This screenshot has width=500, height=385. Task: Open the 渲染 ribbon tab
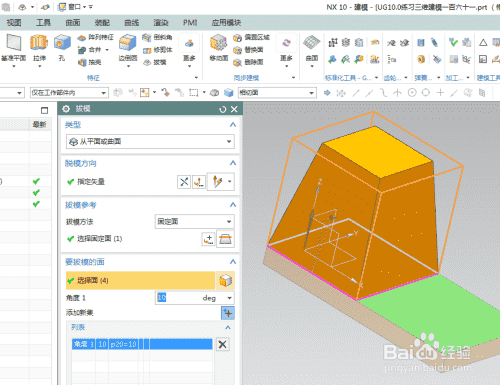[161, 23]
